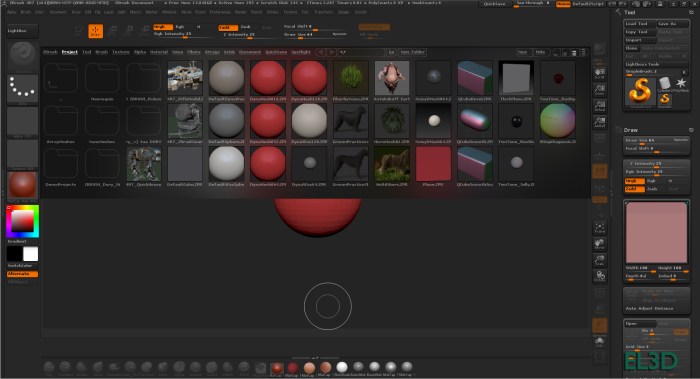Open Lightbox Tools button in Tool palette
This screenshot has height=379, width=700.
tap(656, 64)
